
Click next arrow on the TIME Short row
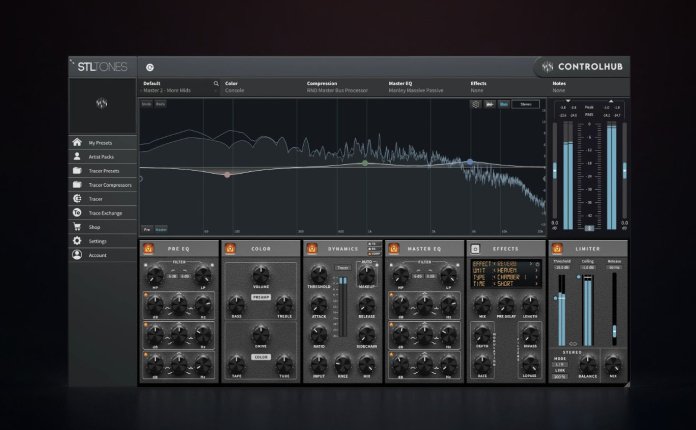[x=536, y=284]
